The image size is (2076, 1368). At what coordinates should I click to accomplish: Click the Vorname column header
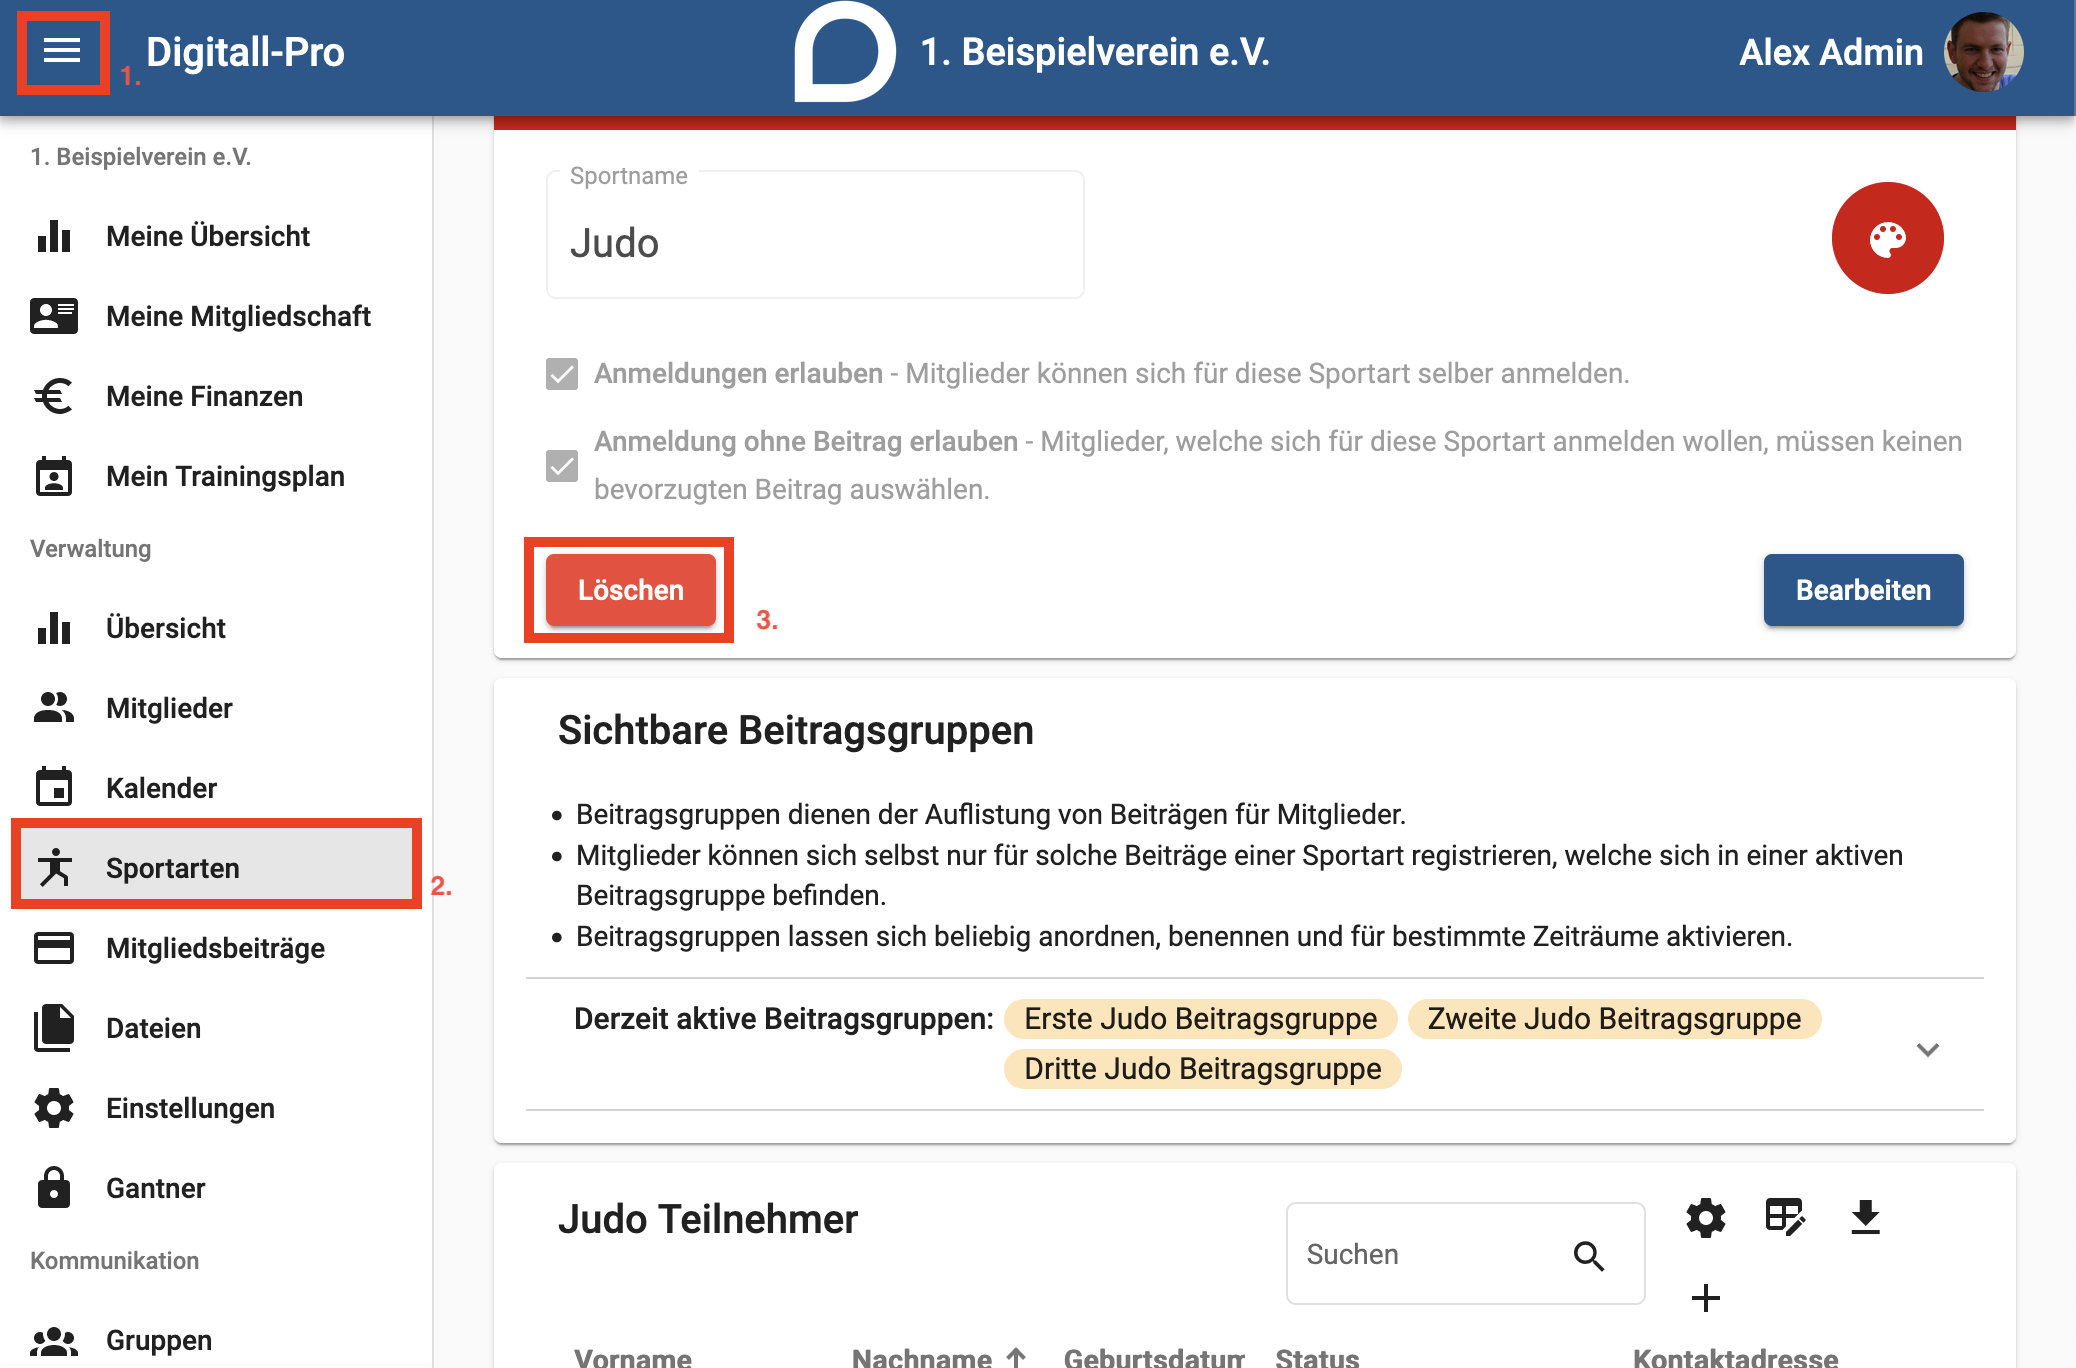tap(633, 1357)
